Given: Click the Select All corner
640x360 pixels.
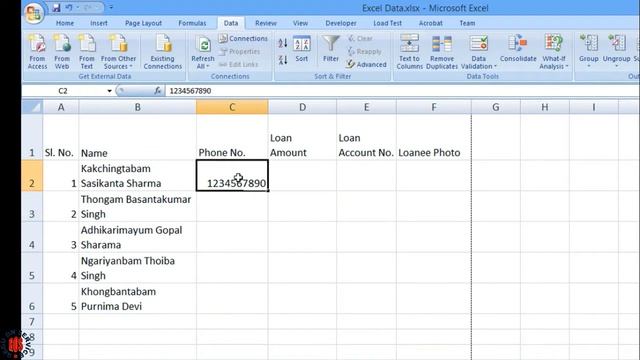Looking at the screenshot, I should 32,107.
